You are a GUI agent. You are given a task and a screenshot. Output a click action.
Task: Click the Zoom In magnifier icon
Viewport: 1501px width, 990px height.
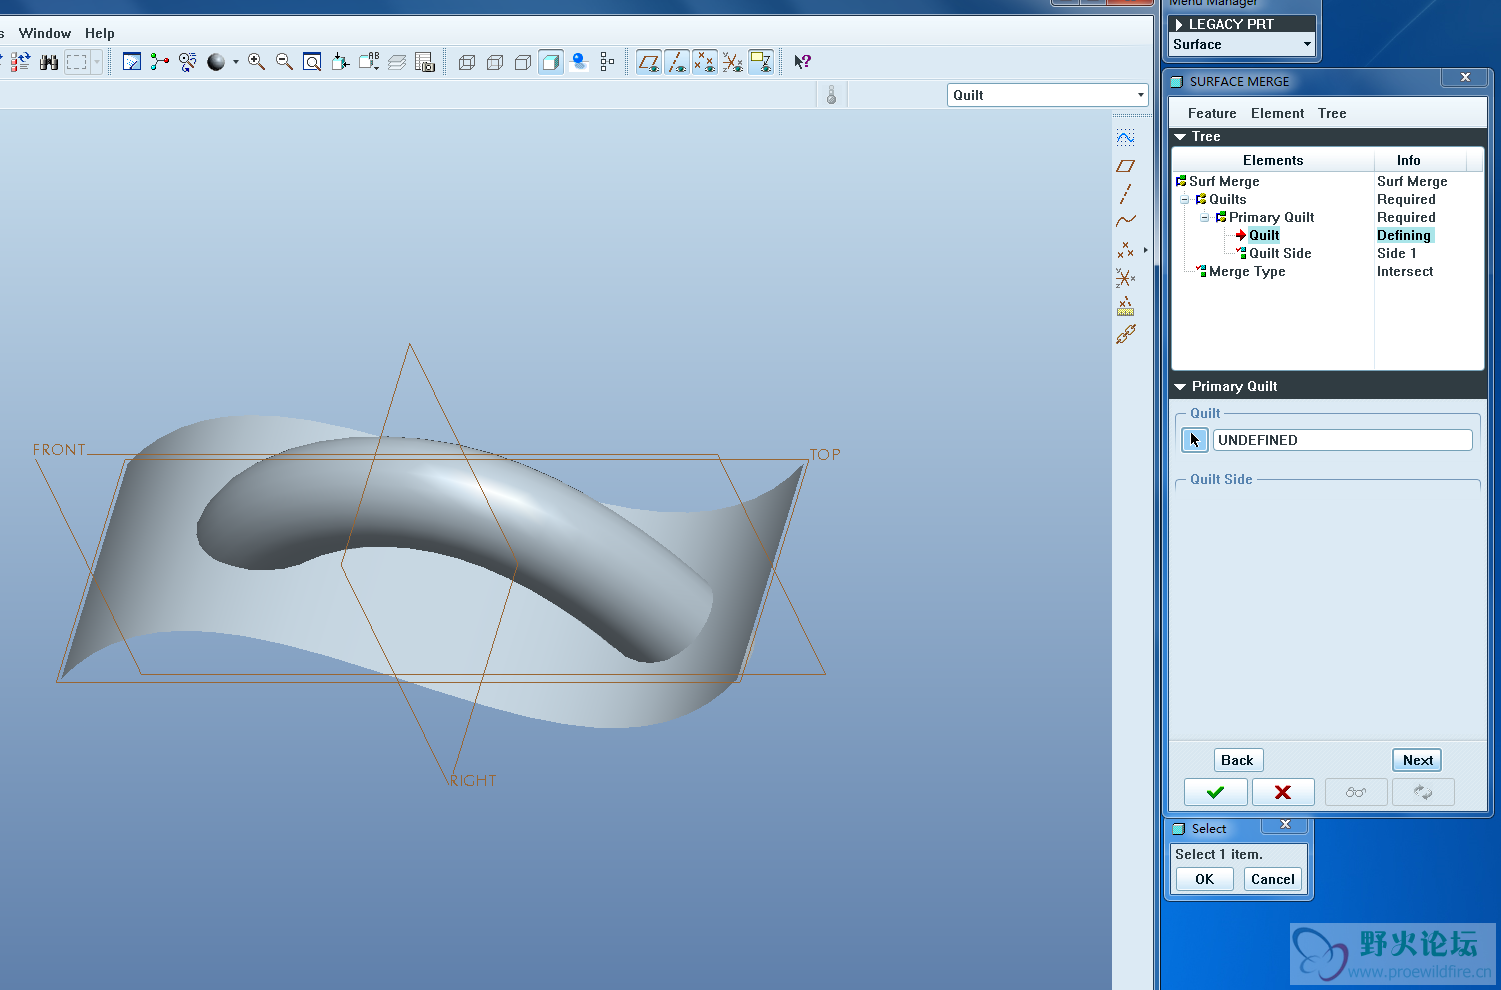pyautogui.click(x=256, y=62)
